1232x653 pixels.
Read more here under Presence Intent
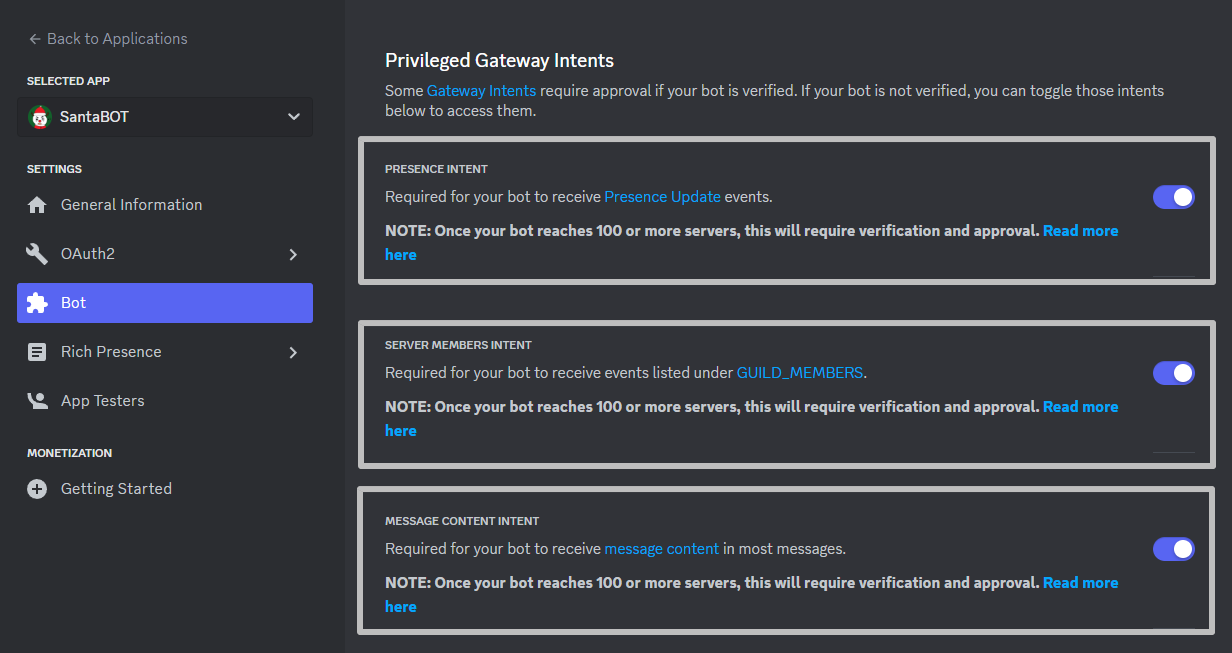[x=1080, y=231]
